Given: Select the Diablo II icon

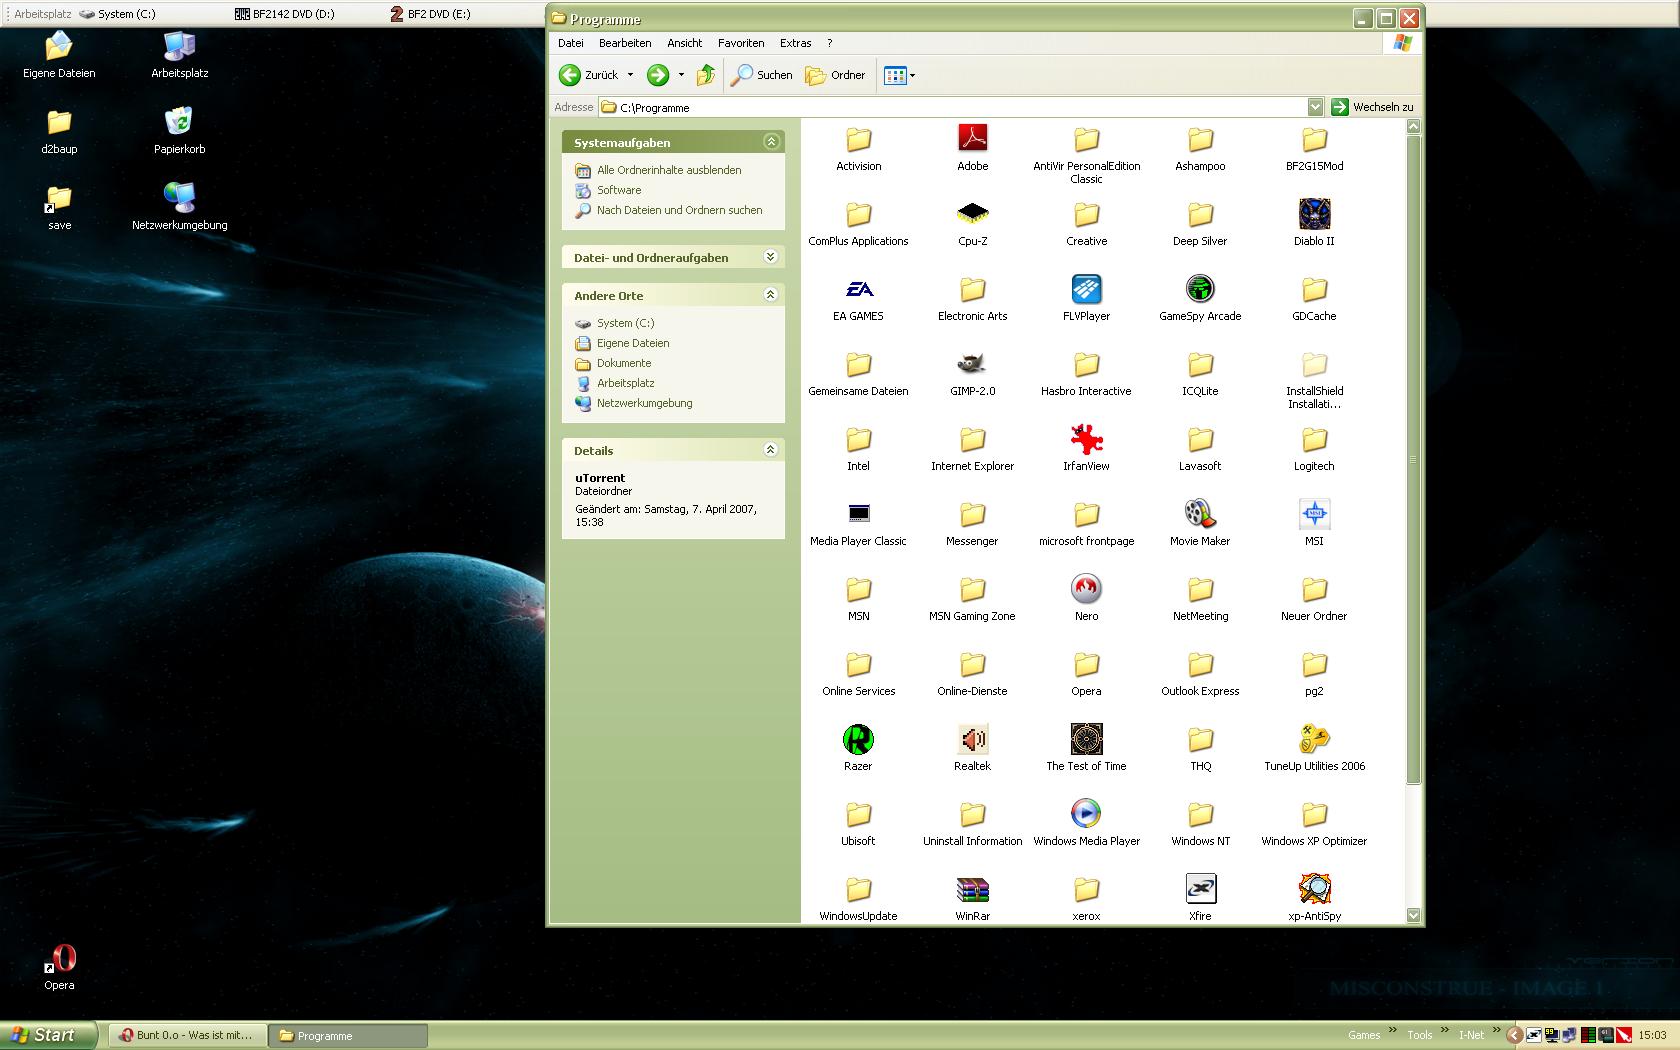Looking at the screenshot, I should click(1314, 213).
